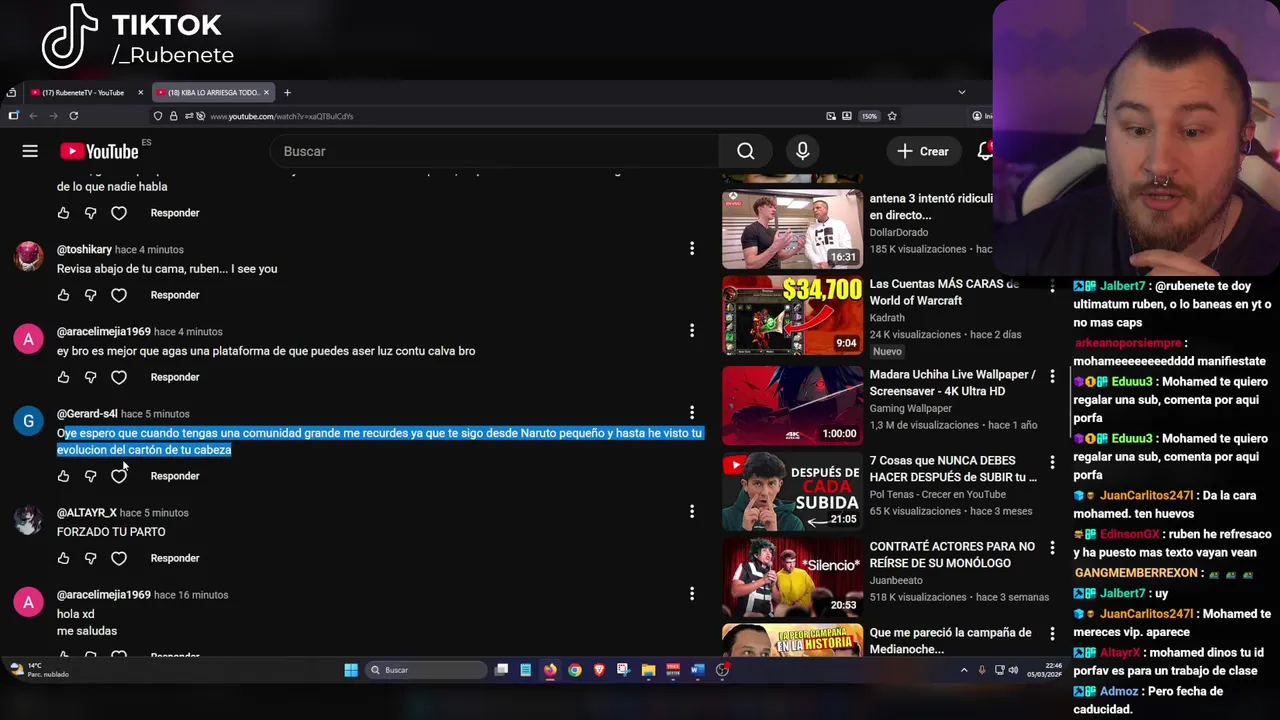The width and height of the screenshot is (1280, 720).
Task: Reply to @toshikary with Responder
Action: [x=175, y=295]
